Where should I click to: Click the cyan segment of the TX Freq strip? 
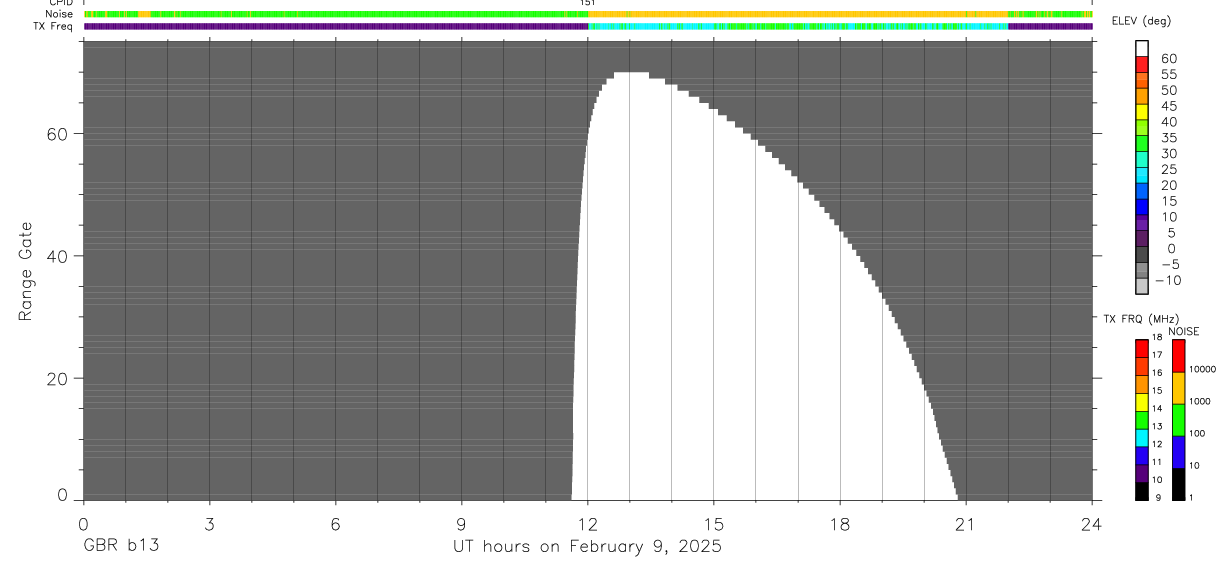coord(798,26)
